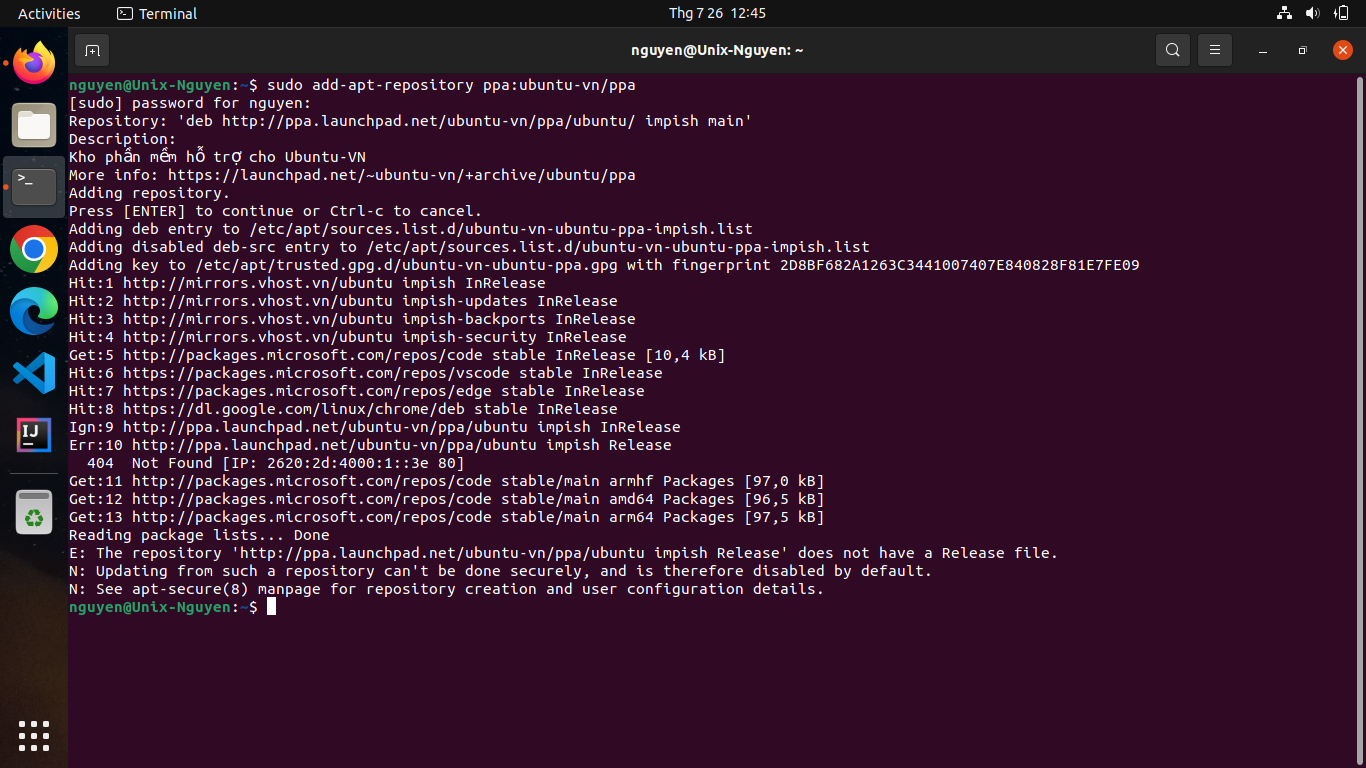This screenshot has height=768, width=1366.
Task: Open the clock and calendar panel
Action: coord(717,13)
